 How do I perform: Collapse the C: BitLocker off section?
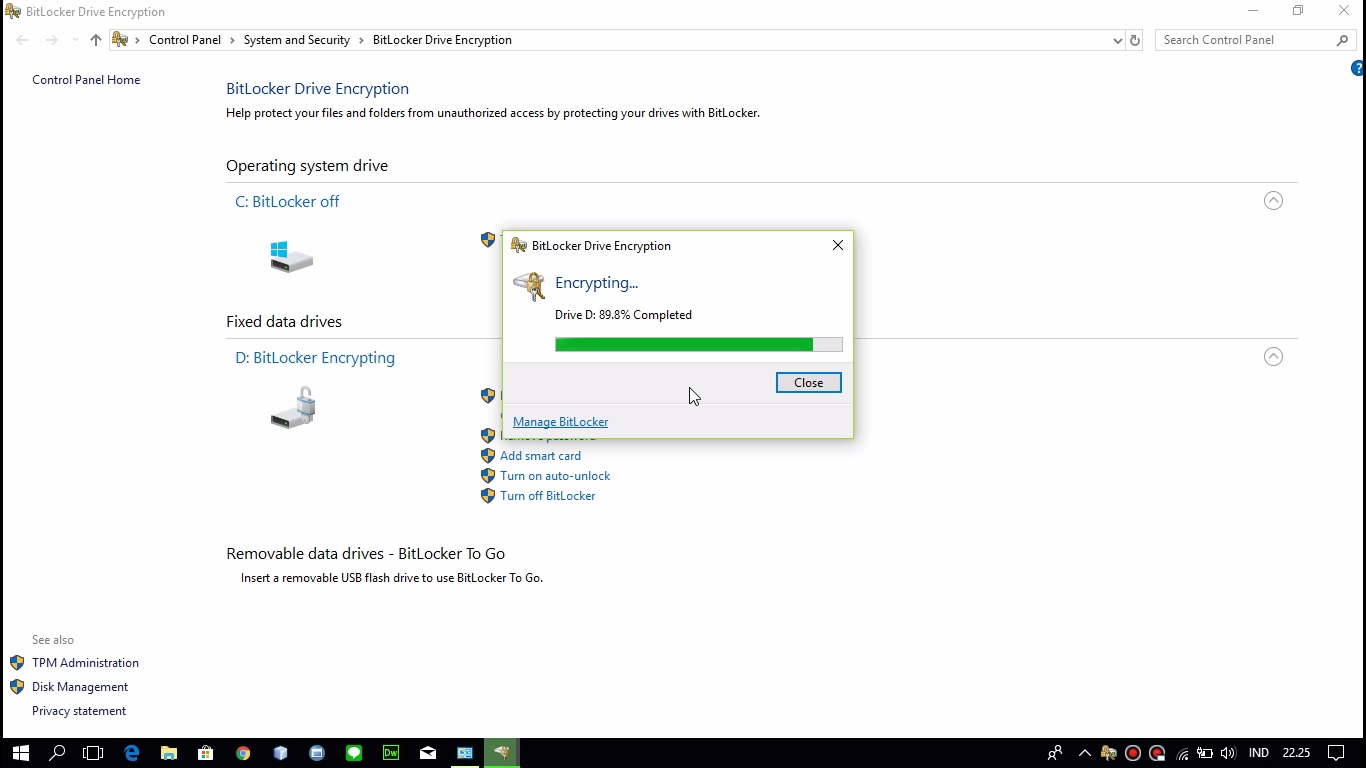tap(1273, 201)
